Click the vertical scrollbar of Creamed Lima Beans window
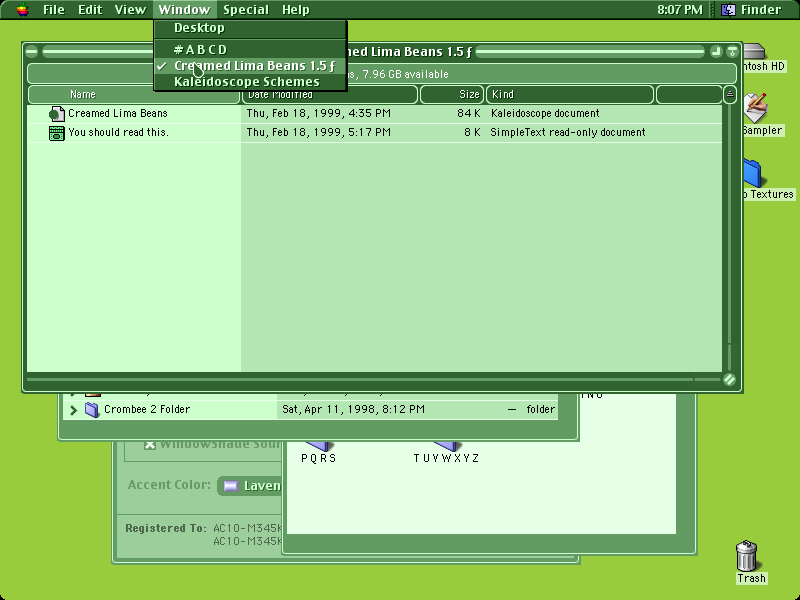 click(730, 238)
